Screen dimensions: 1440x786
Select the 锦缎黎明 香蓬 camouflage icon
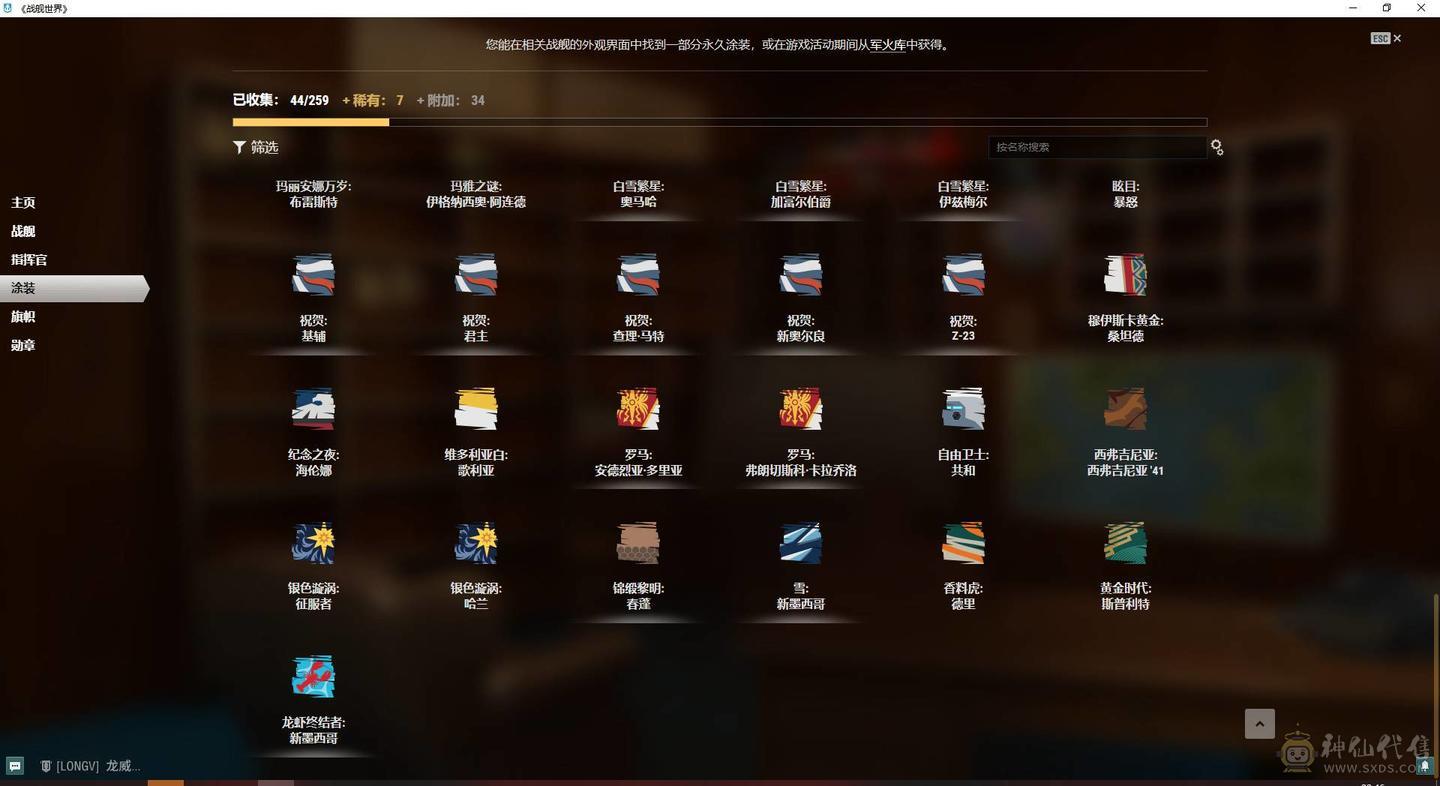coord(638,543)
